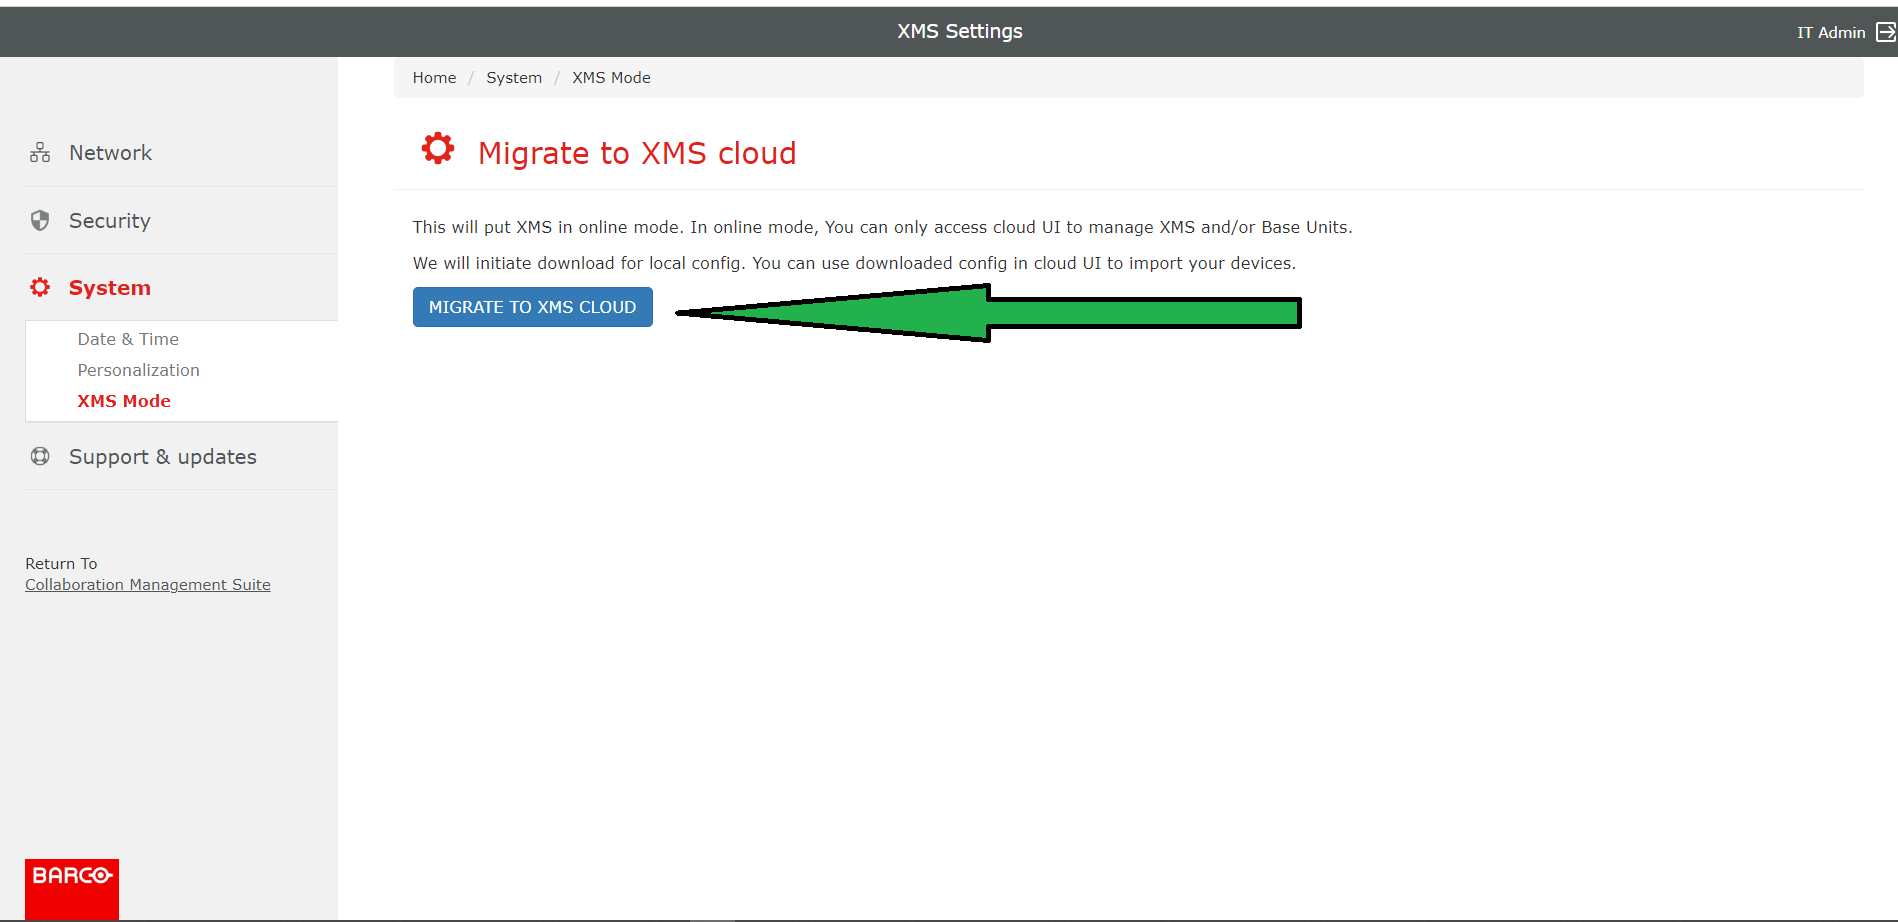Open Collaboration Management Suite link
1898x922 pixels.
148,585
